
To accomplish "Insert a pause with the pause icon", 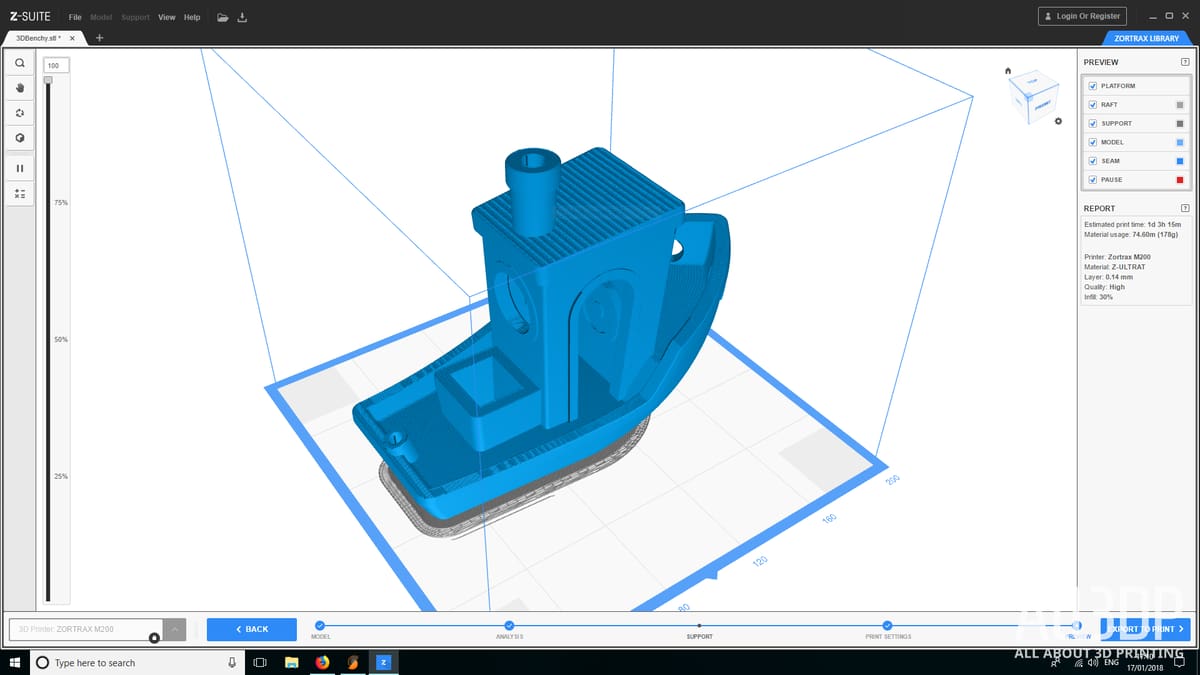I will point(20,168).
